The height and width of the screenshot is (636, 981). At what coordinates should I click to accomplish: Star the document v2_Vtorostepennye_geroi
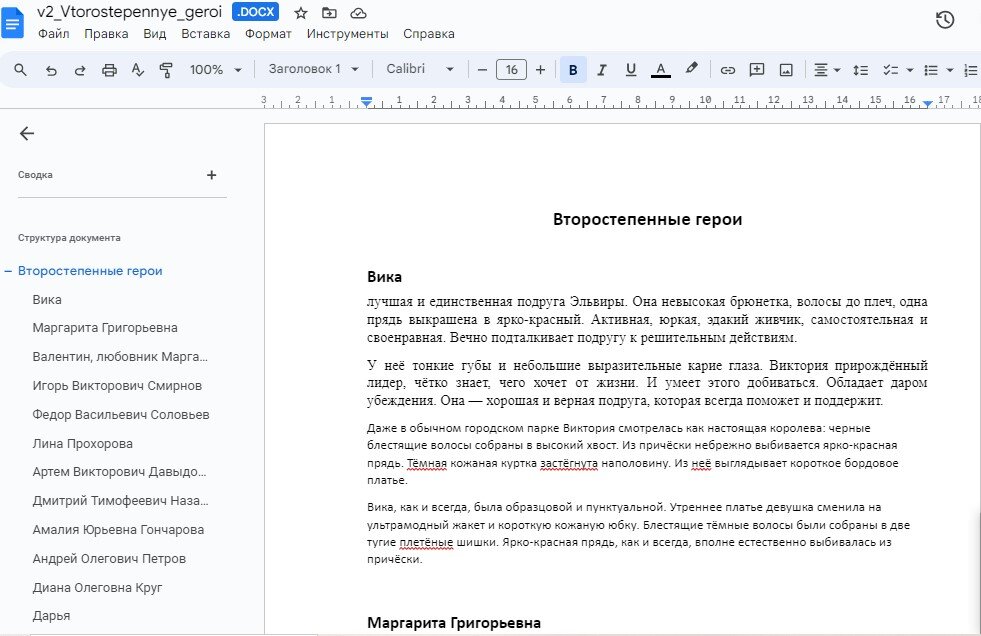[x=301, y=13]
